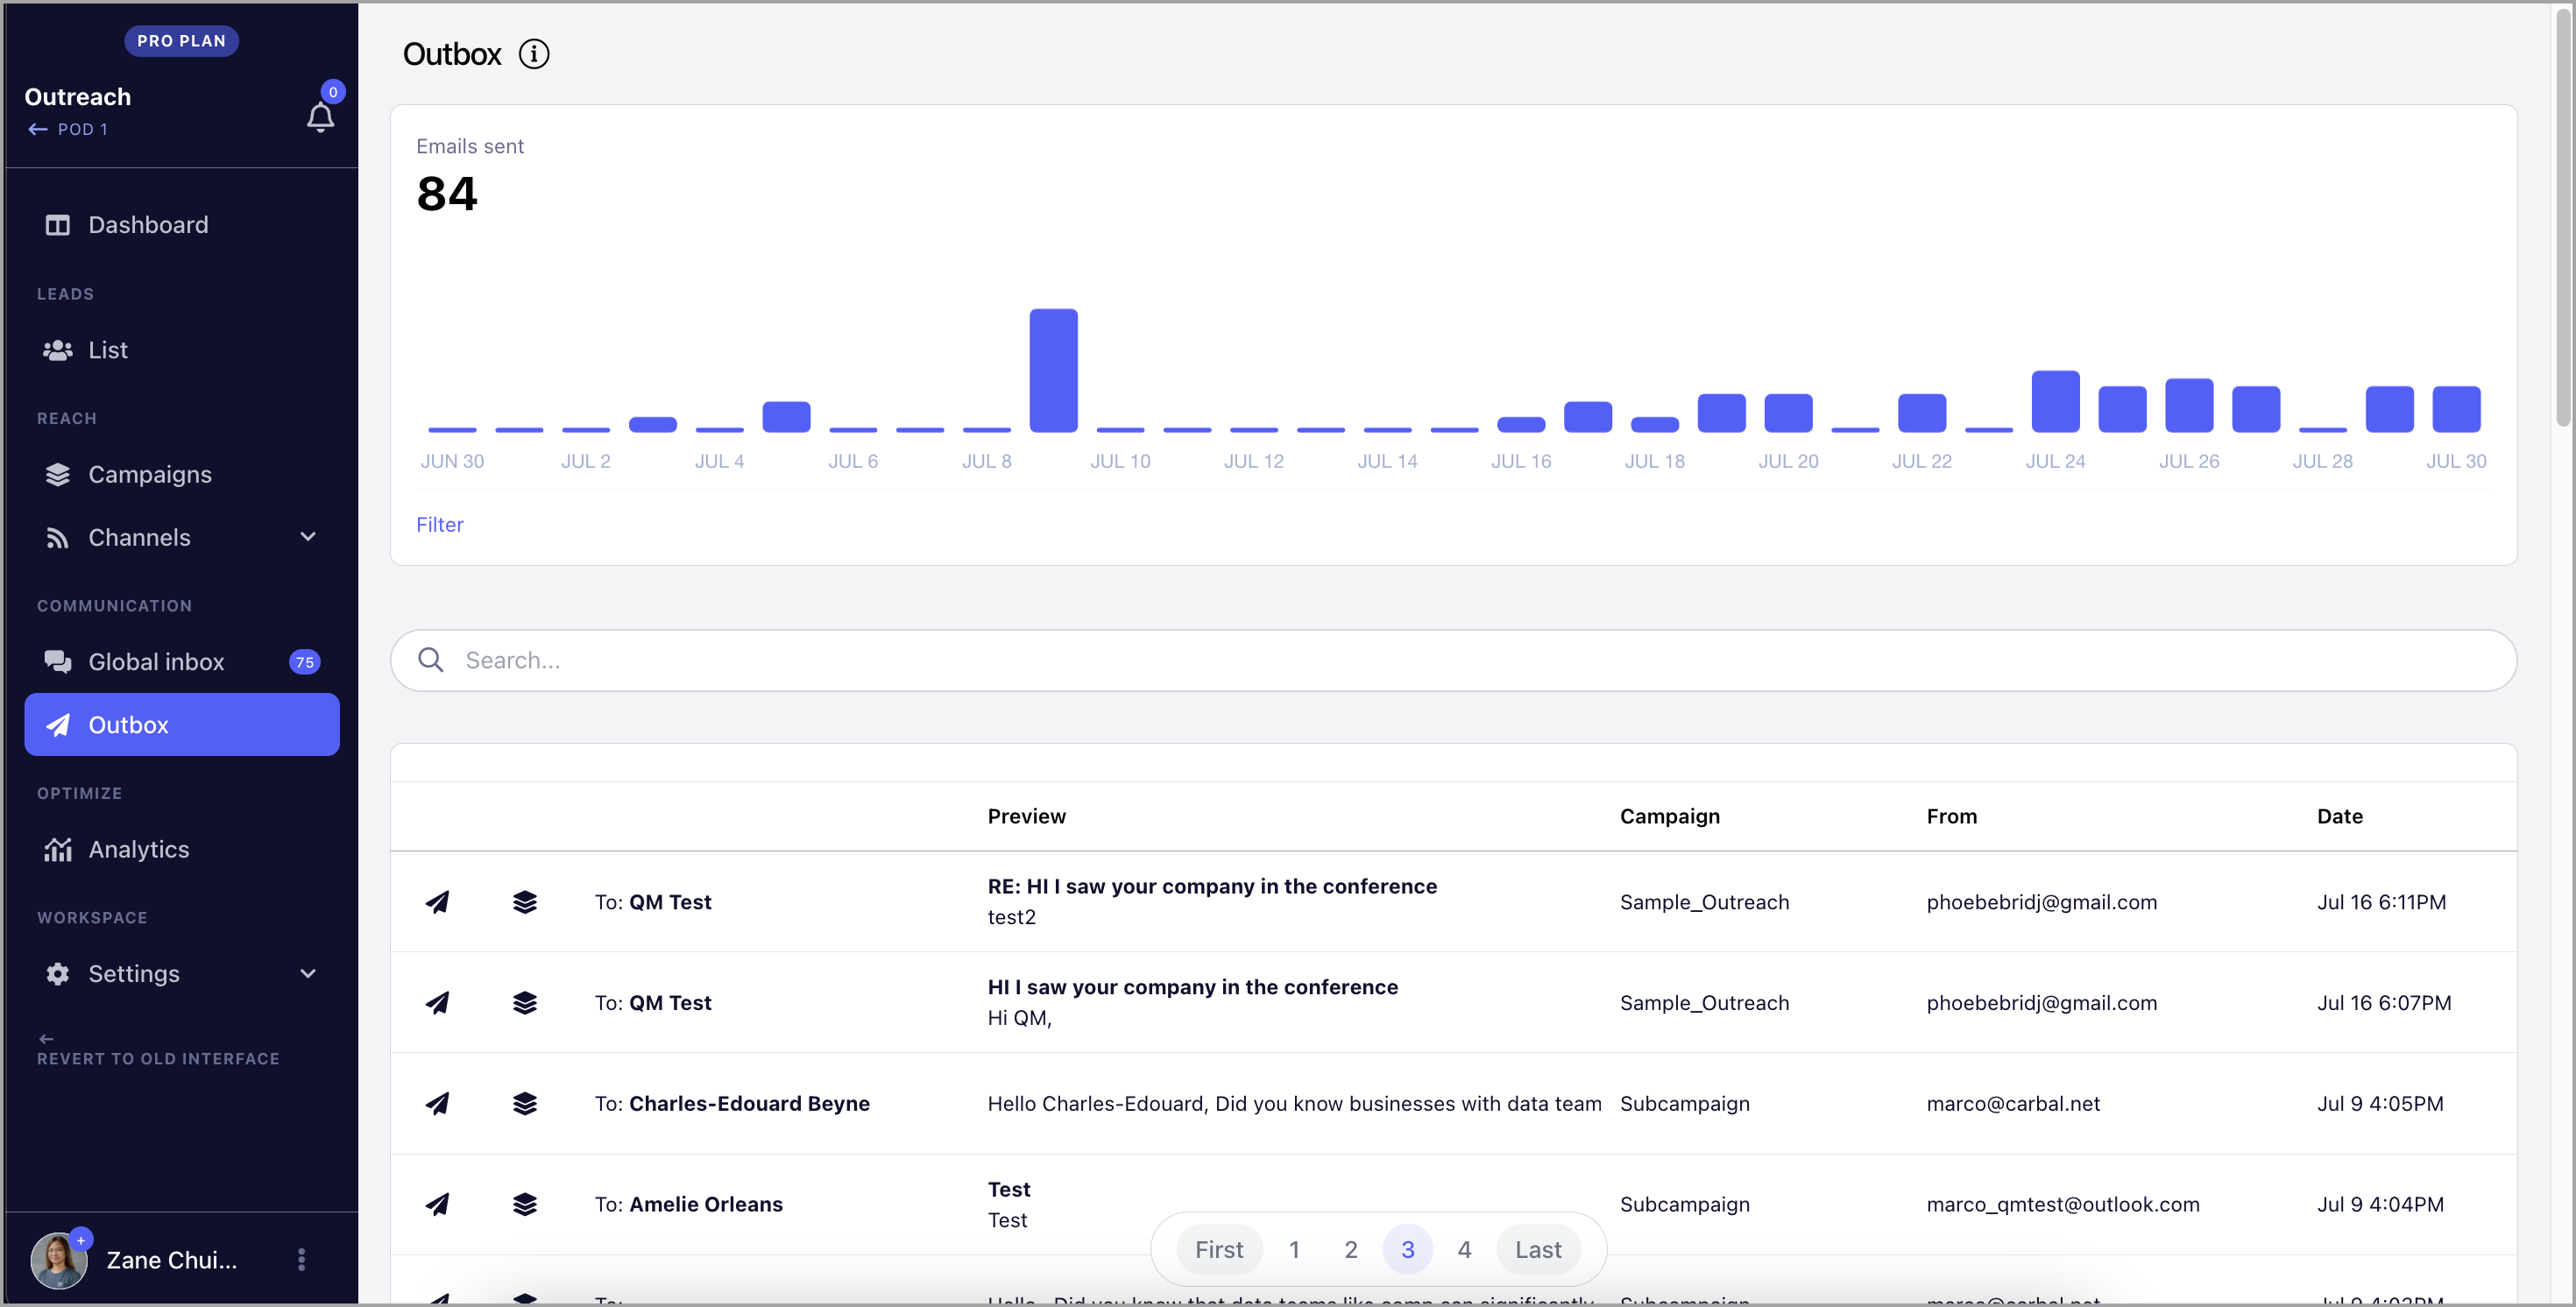Click sent plane icon in Jul 16 6:07PM row
The image size is (2576, 1307).
tap(438, 1003)
